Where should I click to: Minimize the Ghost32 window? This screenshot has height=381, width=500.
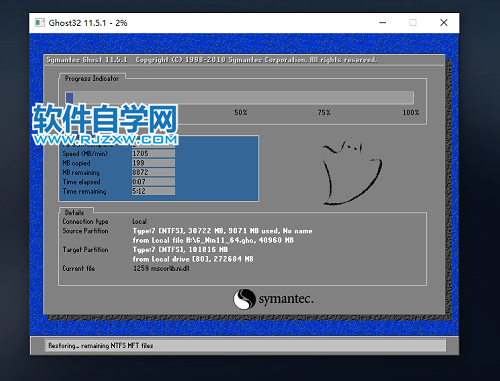383,23
